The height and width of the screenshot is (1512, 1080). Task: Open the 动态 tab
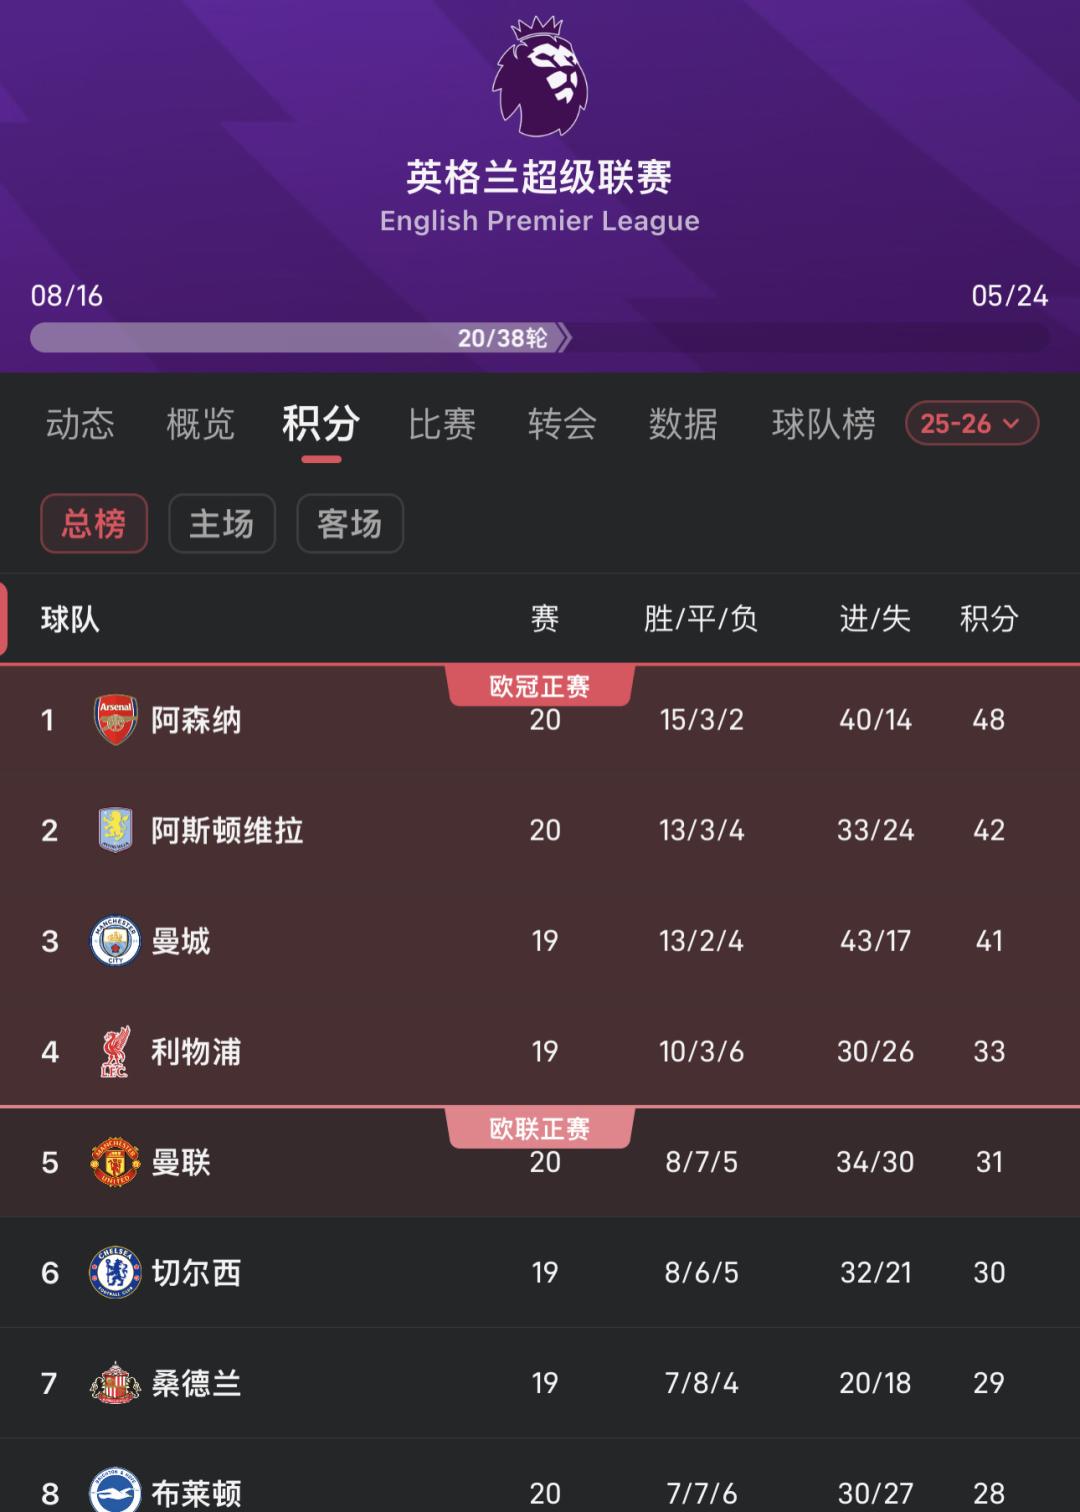(x=80, y=424)
